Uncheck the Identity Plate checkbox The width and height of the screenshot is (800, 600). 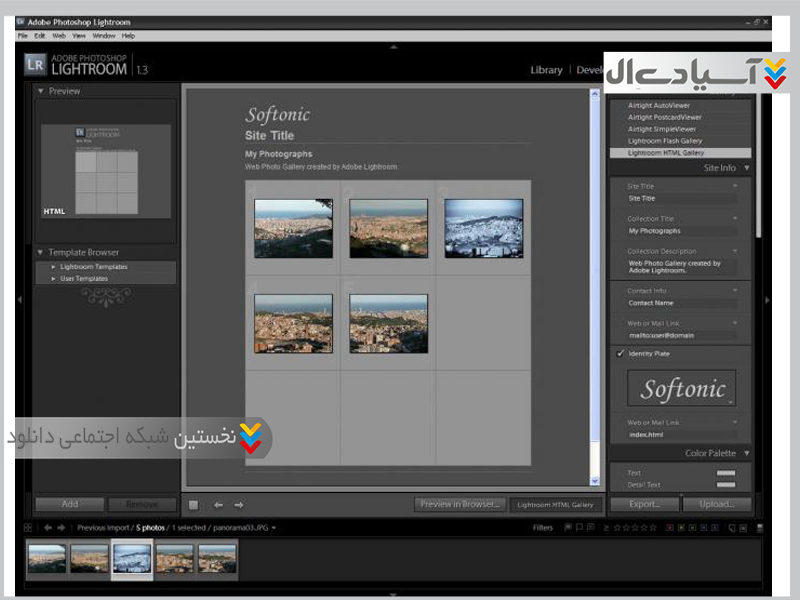(620, 354)
